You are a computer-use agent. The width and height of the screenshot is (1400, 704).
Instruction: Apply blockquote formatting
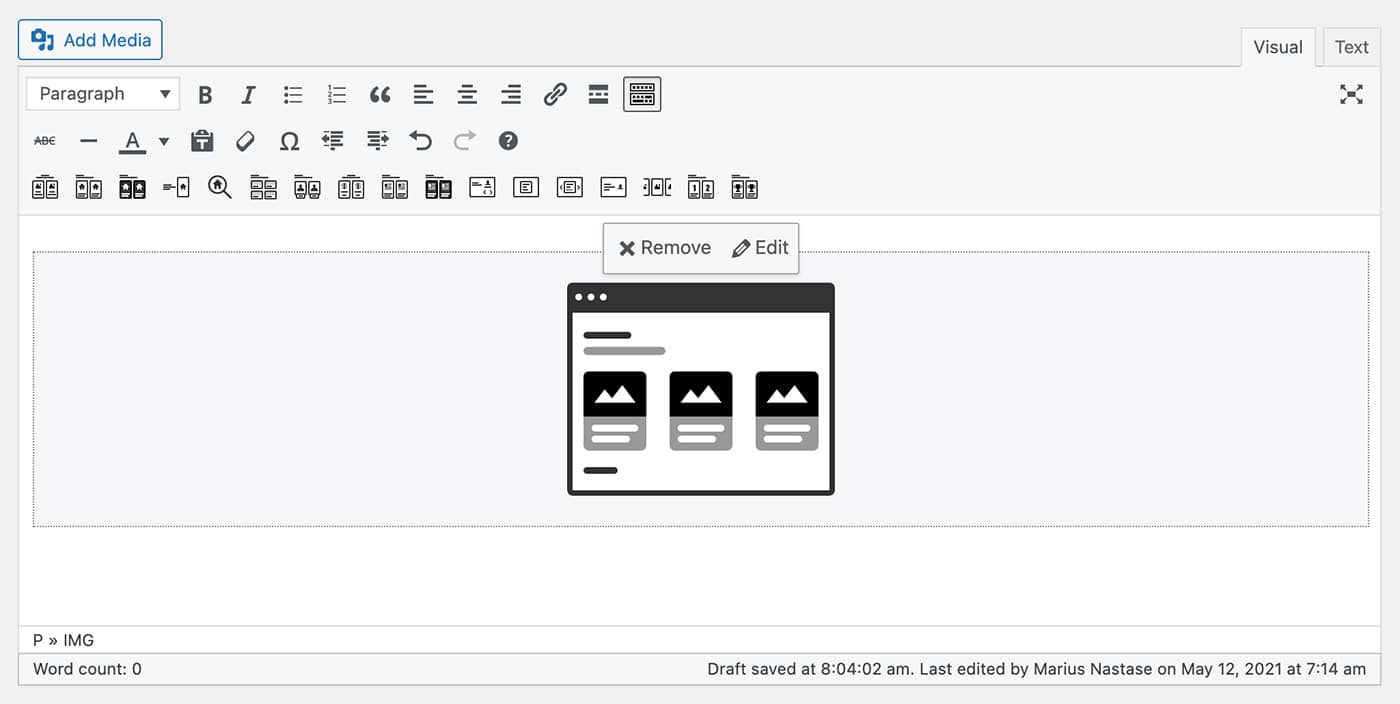coord(380,95)
